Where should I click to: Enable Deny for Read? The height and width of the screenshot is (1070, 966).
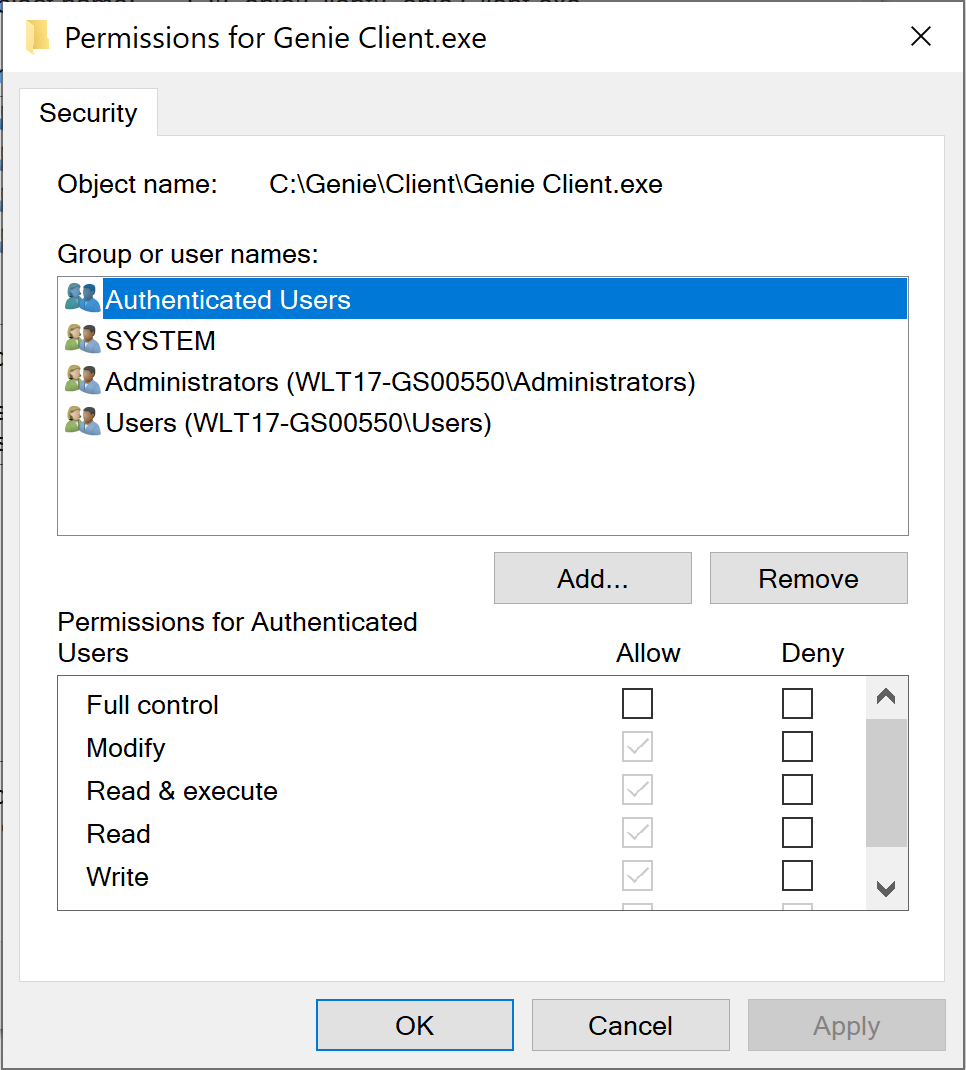coord(797,832)
